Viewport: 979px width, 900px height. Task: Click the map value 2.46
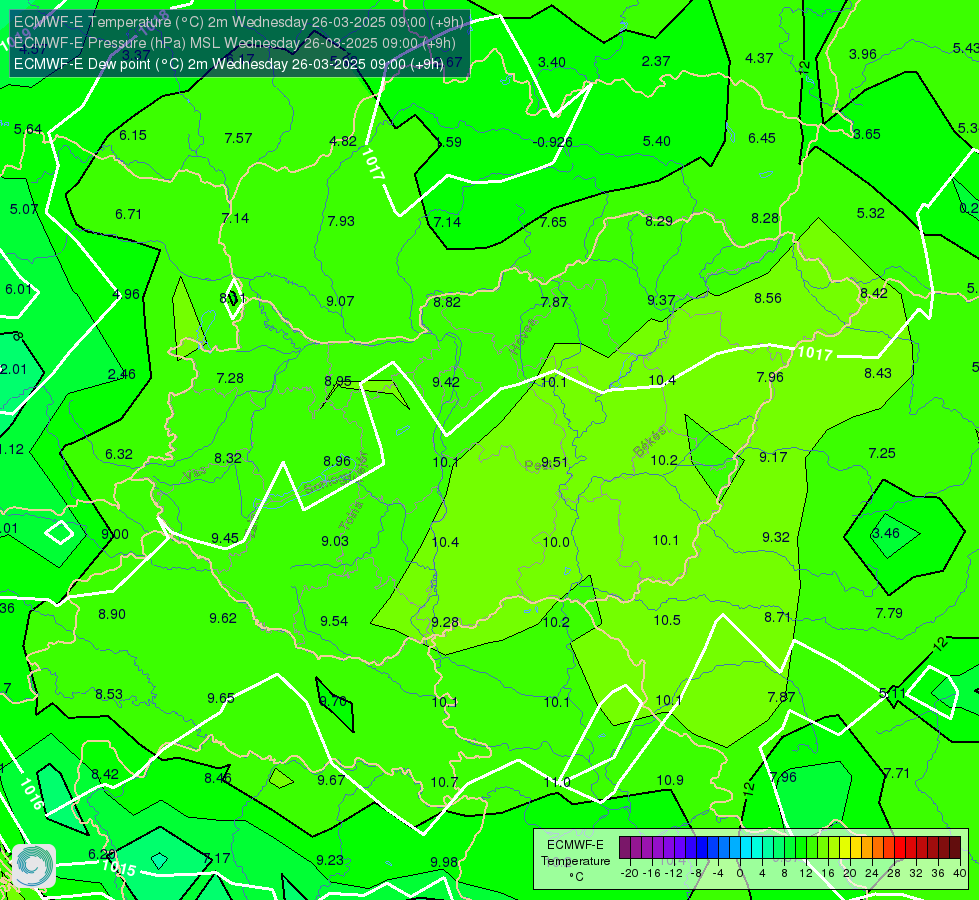[x=122, y=374]
